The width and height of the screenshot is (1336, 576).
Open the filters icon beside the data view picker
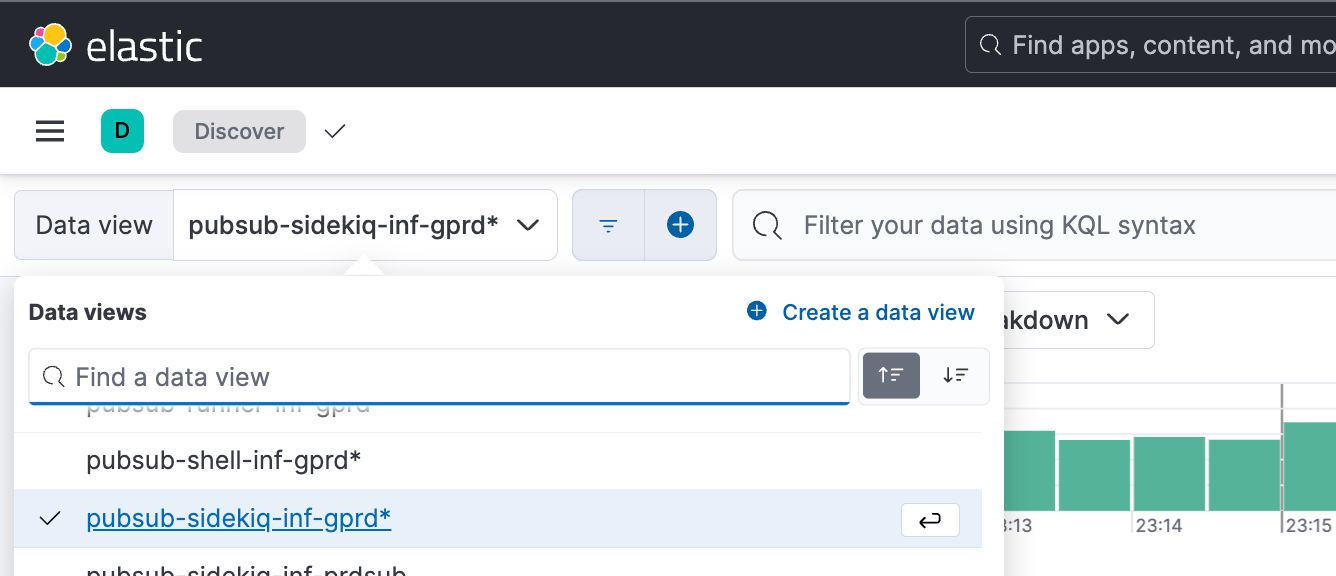click(x=608, y=225)
